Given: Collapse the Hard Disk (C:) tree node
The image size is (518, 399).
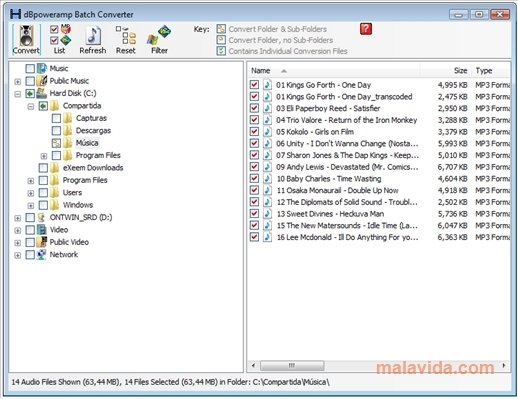Looking at the screenshot, I should 18,94.
